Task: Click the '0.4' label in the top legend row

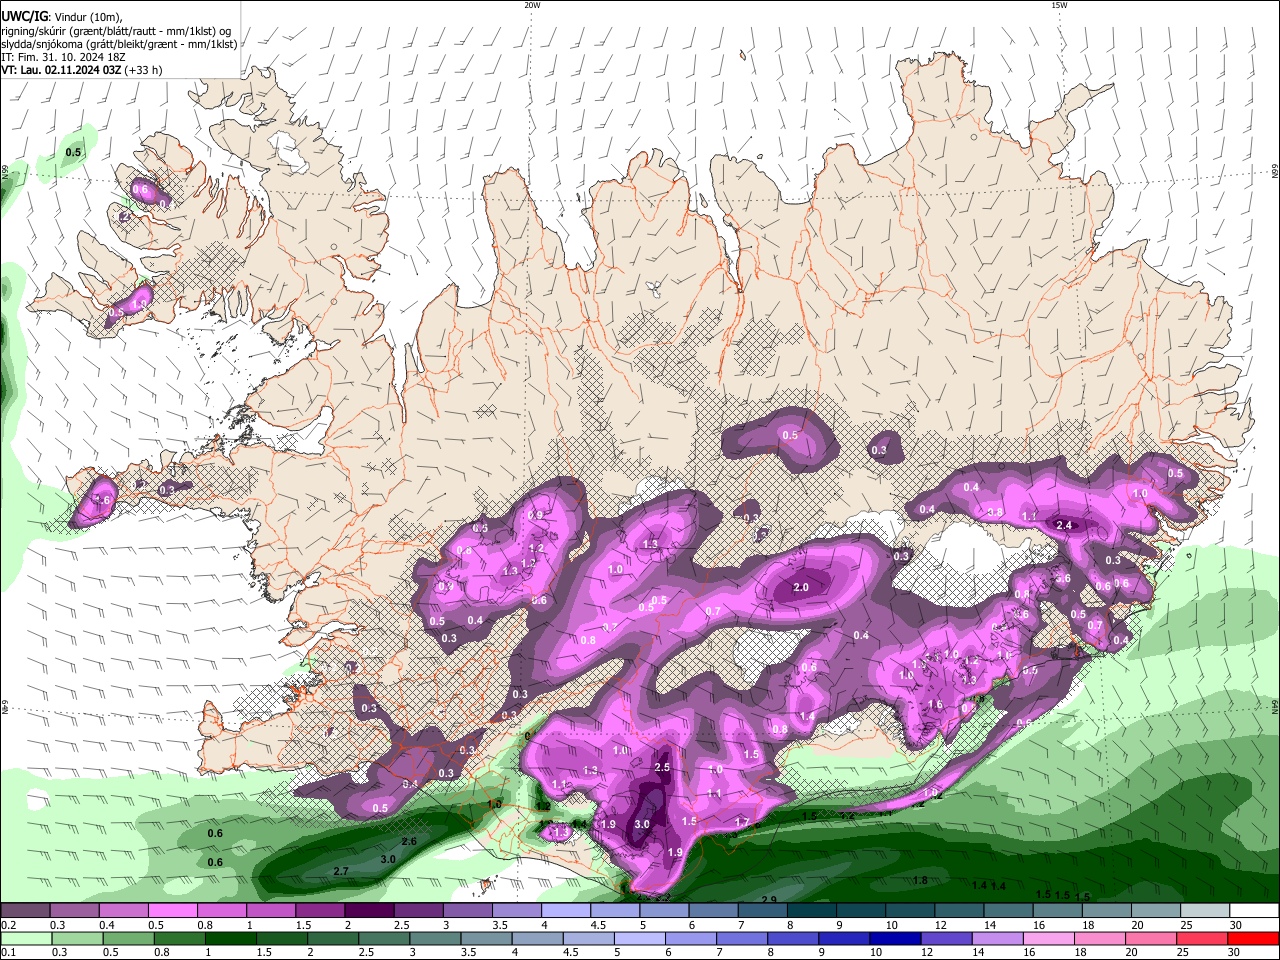Action: coord(107,925)
